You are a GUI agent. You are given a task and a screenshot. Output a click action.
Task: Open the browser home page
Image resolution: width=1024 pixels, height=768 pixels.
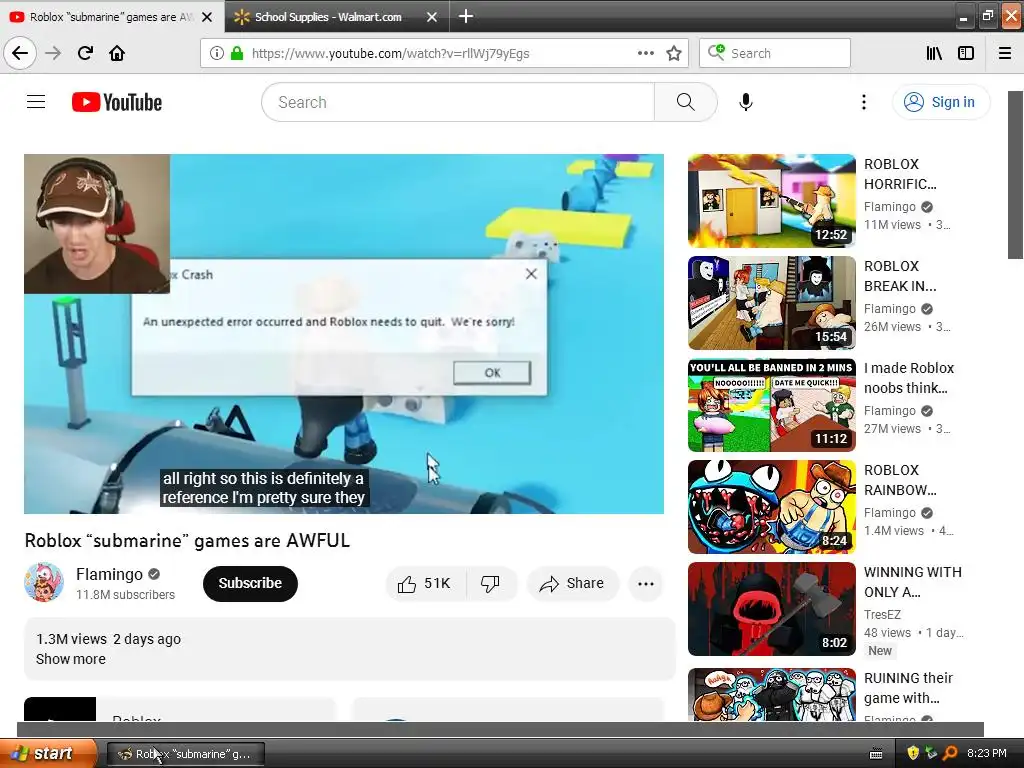[117, 53]
